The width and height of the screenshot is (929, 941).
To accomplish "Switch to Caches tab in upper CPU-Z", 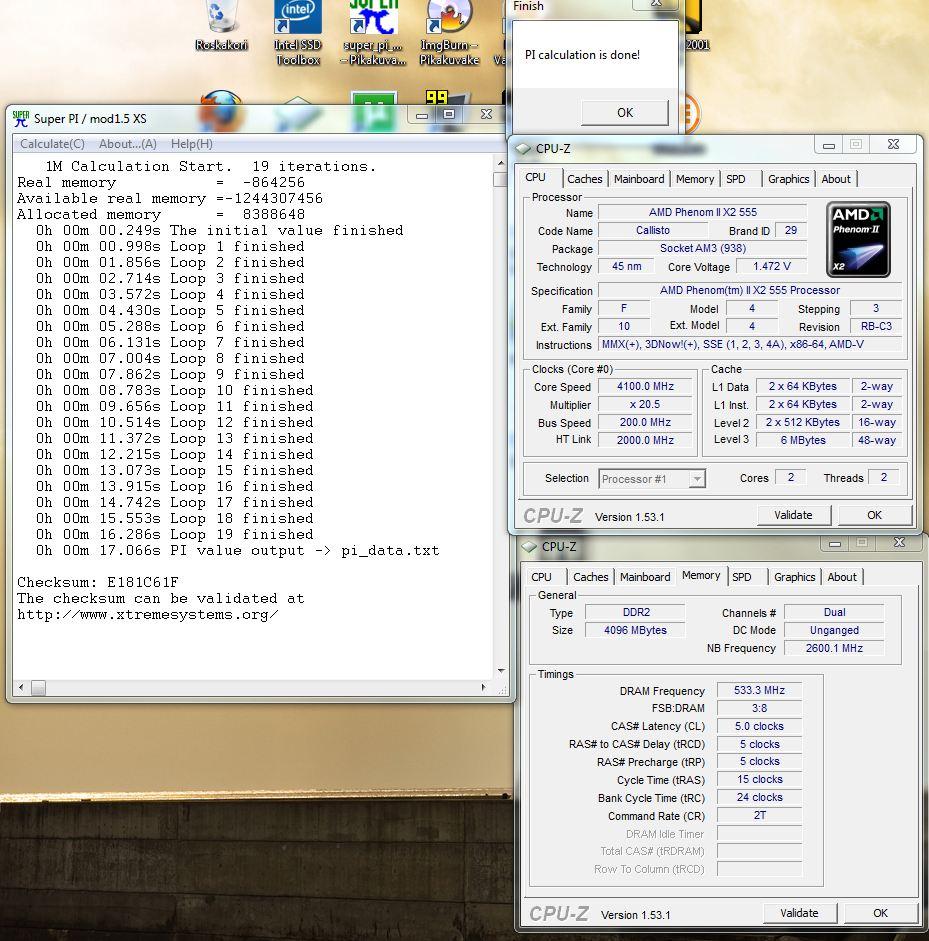I will click(585, 179).
